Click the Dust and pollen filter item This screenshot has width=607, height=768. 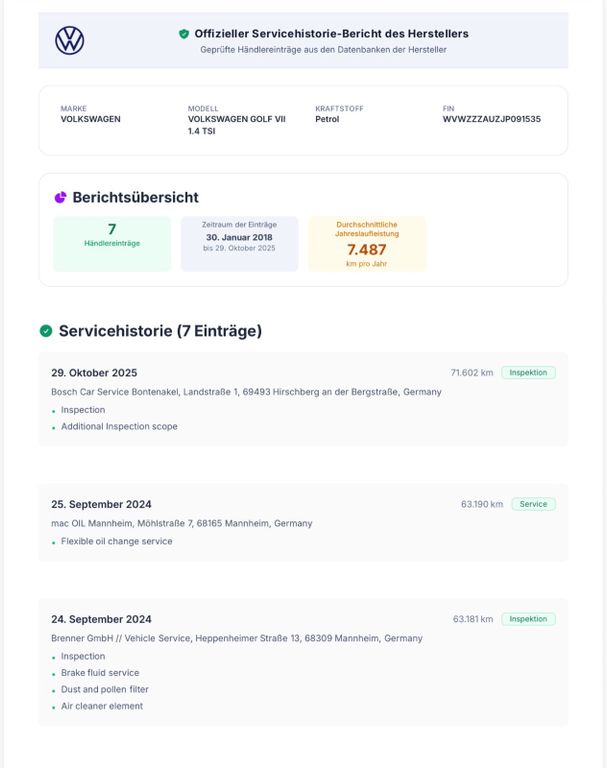105,690
